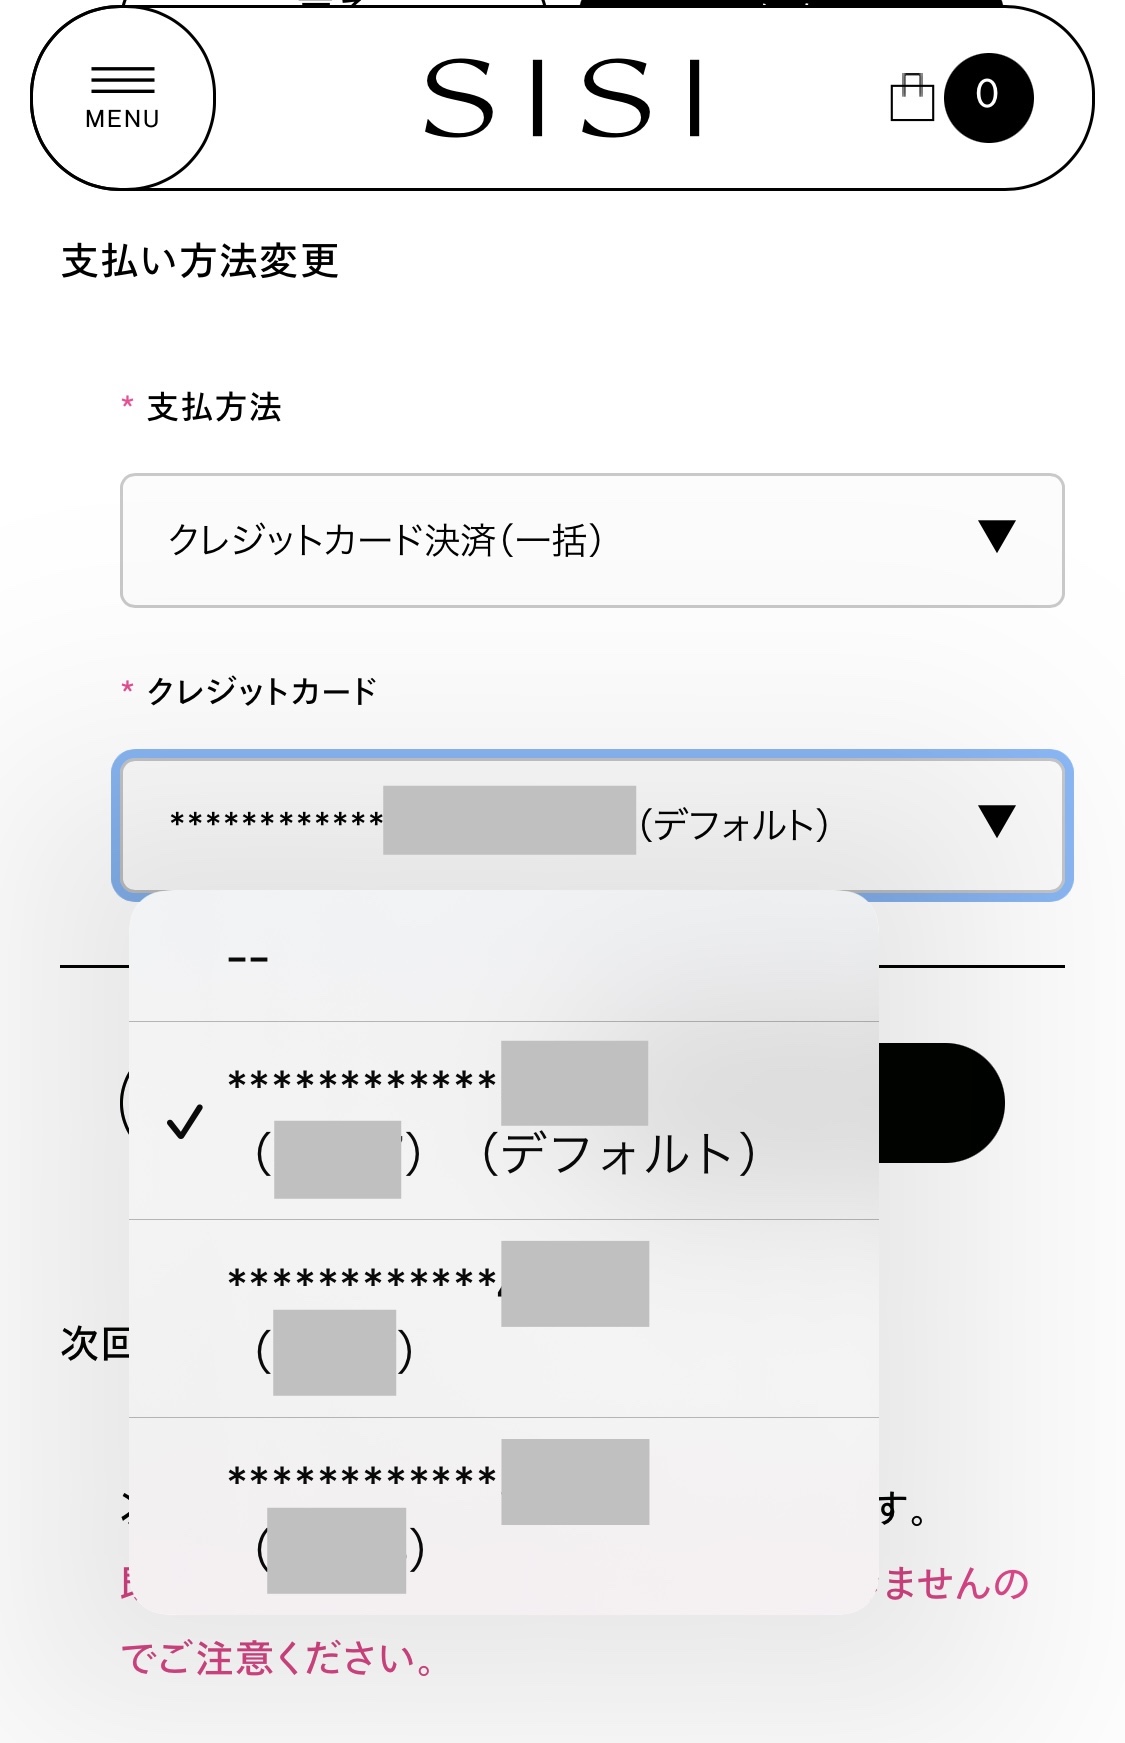
Task: Click the checkmark beside the default card
Action: tap(185, 1122)
